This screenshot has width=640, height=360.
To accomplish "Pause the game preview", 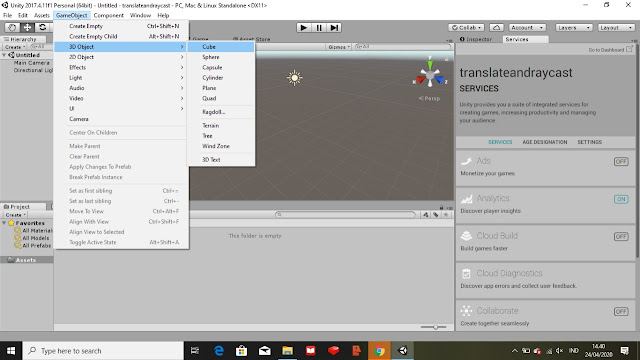I will [x=319, y=28].
